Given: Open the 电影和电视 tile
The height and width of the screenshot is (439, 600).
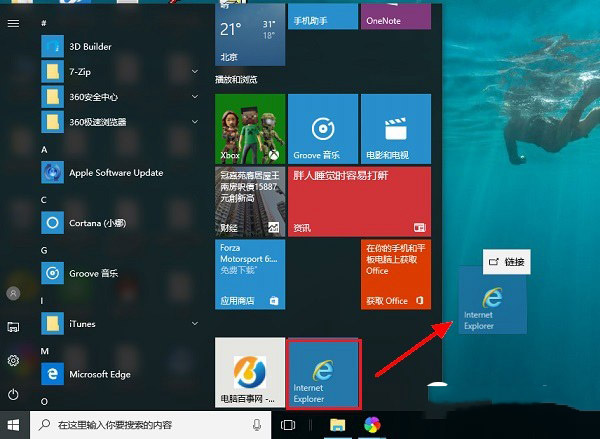Looking at the screenshot, I should tap(396, 128).
